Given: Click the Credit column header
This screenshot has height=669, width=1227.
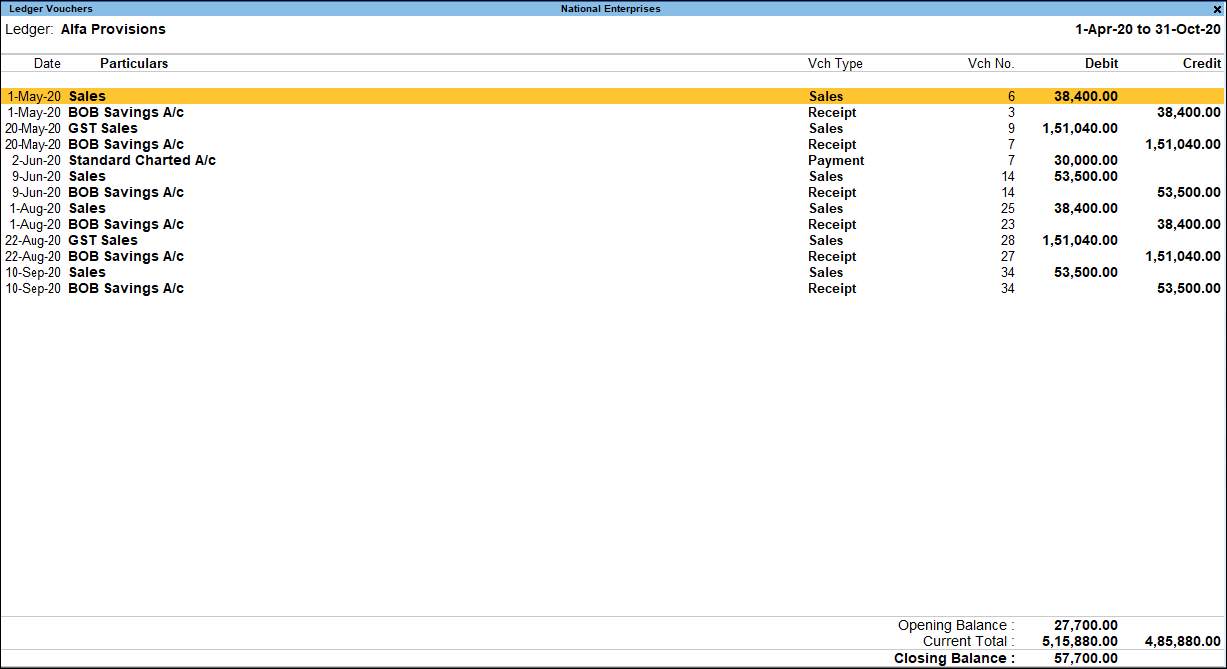Looking at the screenshot, I should [1201, 64].
